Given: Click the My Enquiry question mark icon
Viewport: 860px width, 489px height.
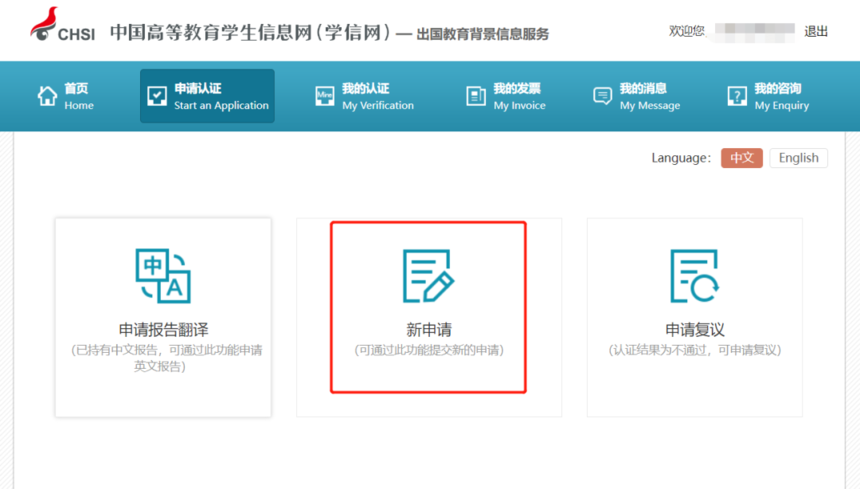Looking at the screenshot, I should [x=737, y=96].
